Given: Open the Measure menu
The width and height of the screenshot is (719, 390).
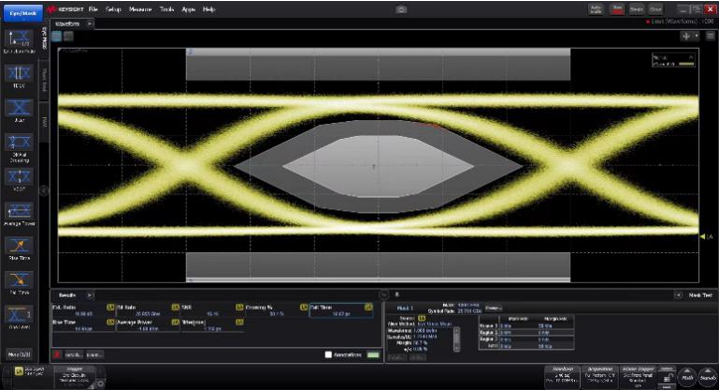Looking at the screenshot, I should tap(140, 9).
